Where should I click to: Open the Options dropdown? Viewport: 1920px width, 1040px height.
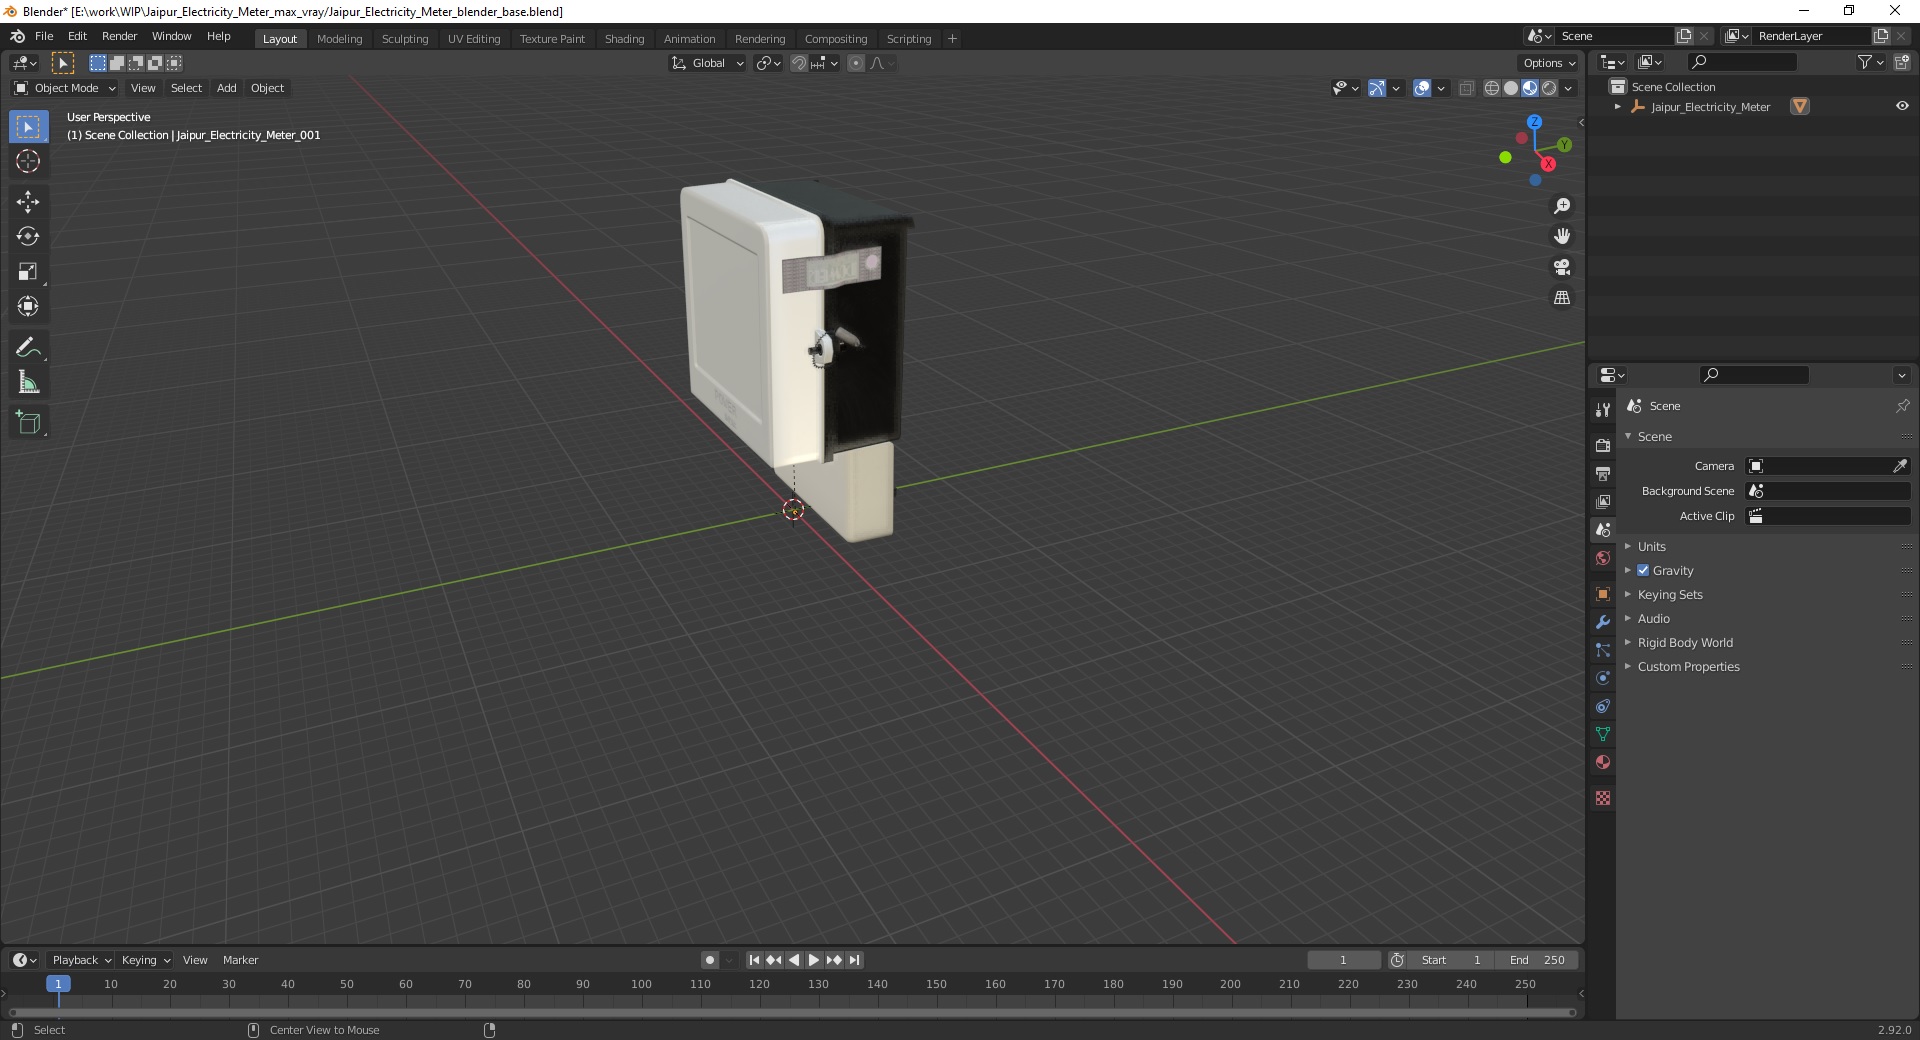point(1549,63)
